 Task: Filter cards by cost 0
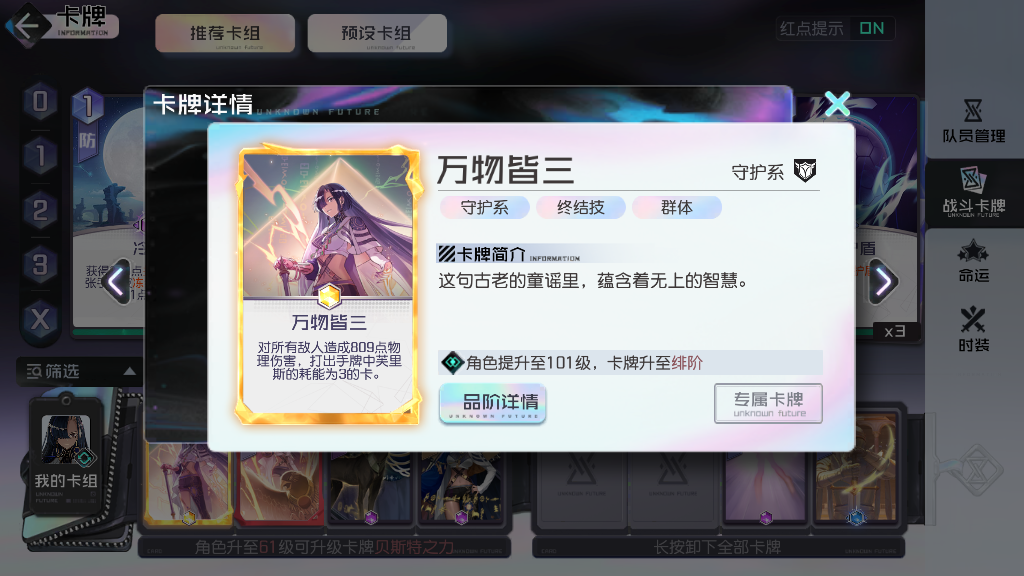(x=40, y=102)
